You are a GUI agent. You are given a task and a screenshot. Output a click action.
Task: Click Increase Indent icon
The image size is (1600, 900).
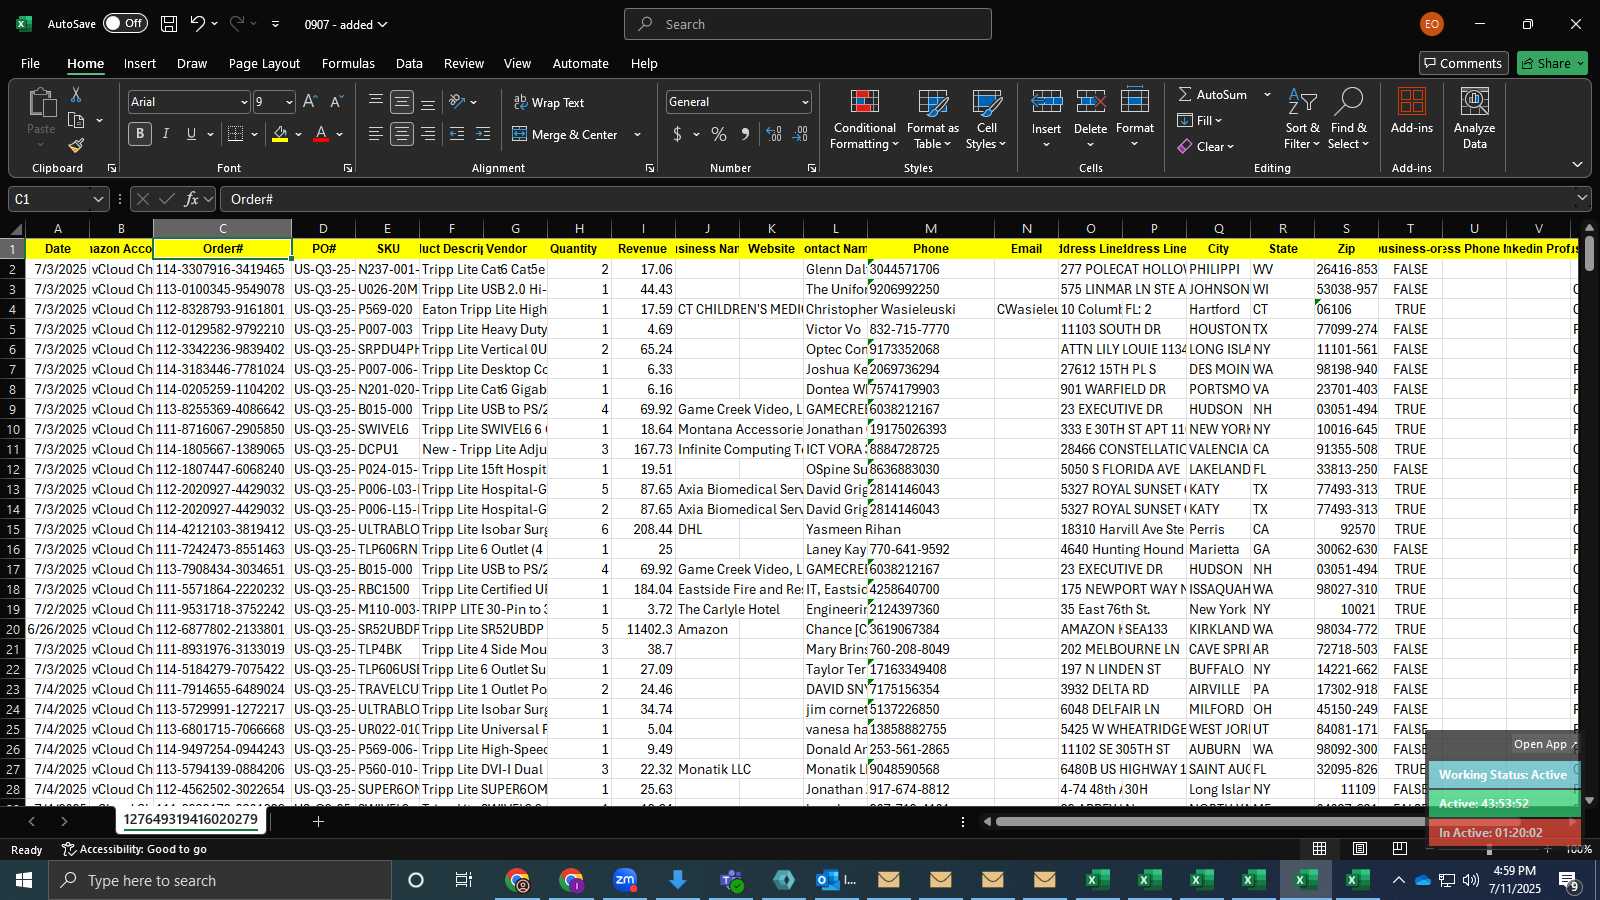click(x=483, y=134)
